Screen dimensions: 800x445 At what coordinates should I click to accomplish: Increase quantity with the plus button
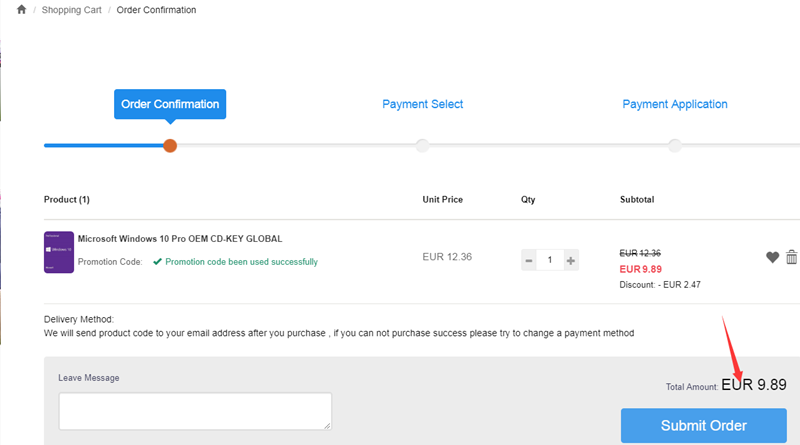pos(571,260)
